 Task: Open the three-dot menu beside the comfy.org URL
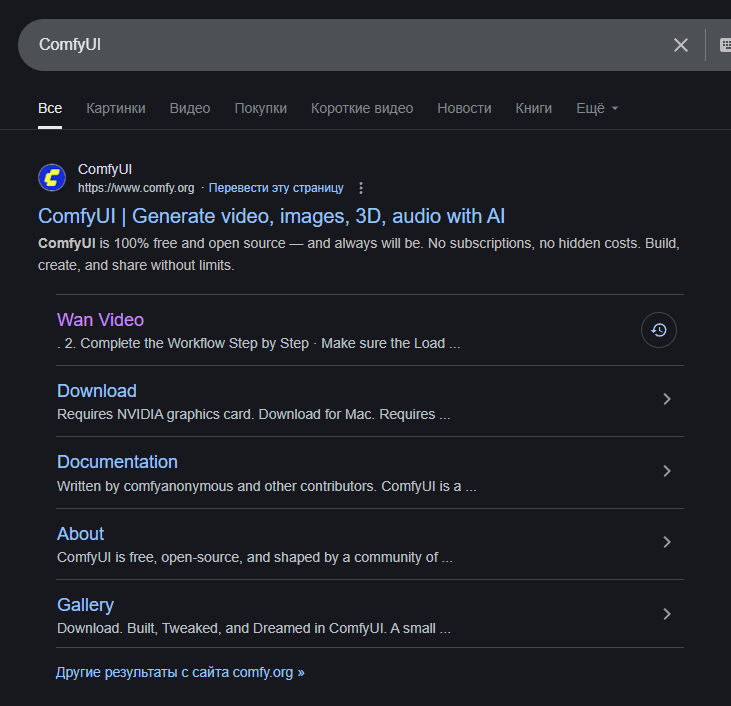[360, 188]
